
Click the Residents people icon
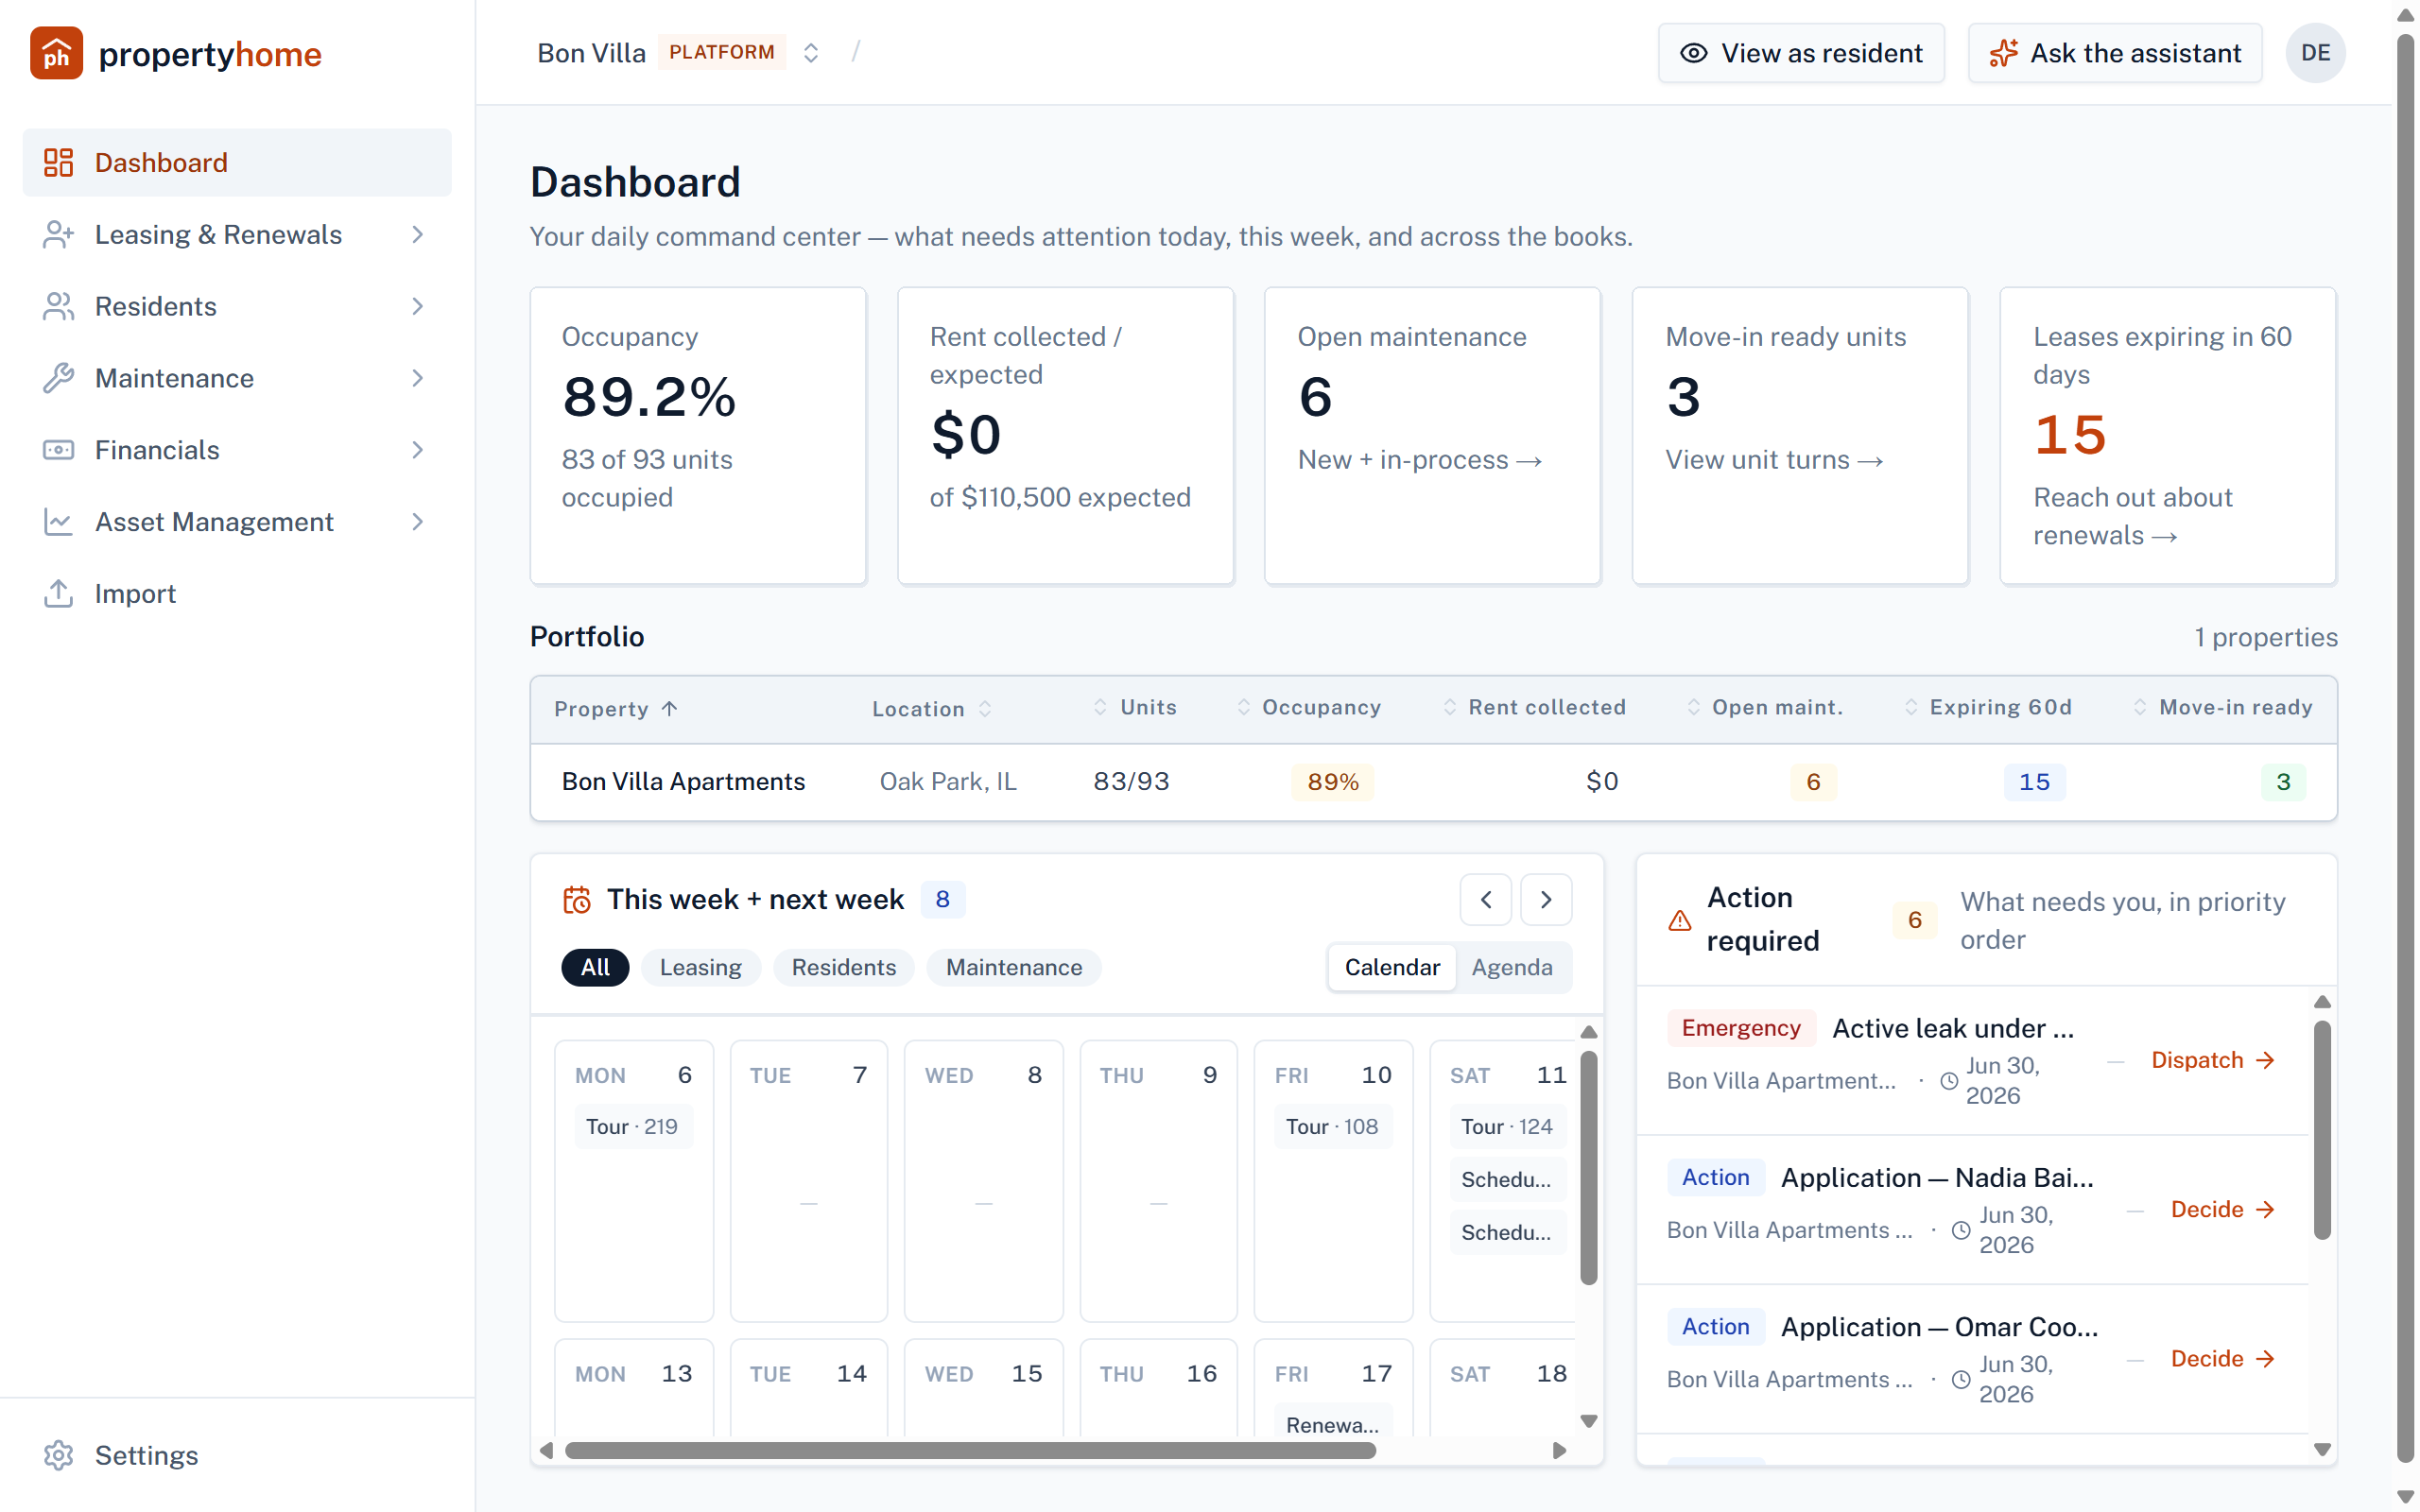click(59, 306)
